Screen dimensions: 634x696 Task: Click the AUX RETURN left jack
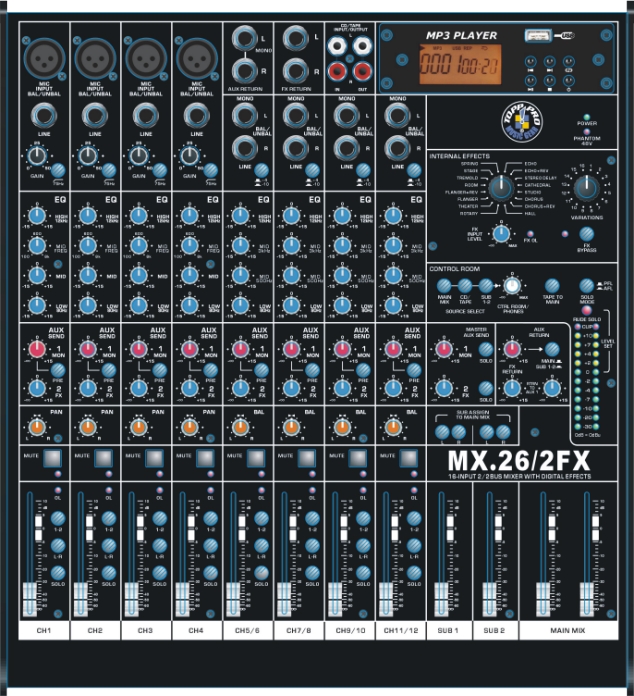click(x=245, y=39)
